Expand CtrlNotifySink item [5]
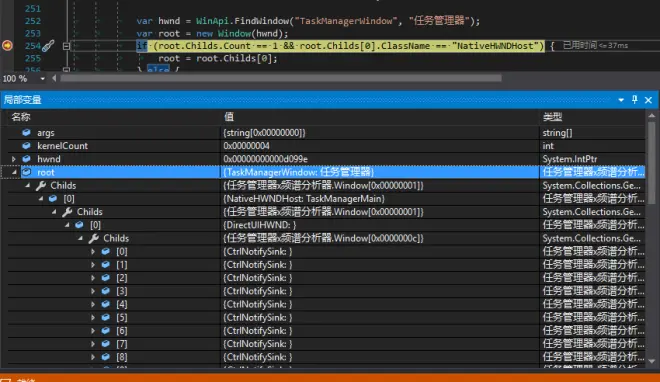Screen dimensions: 660x382 coord(93,318)
